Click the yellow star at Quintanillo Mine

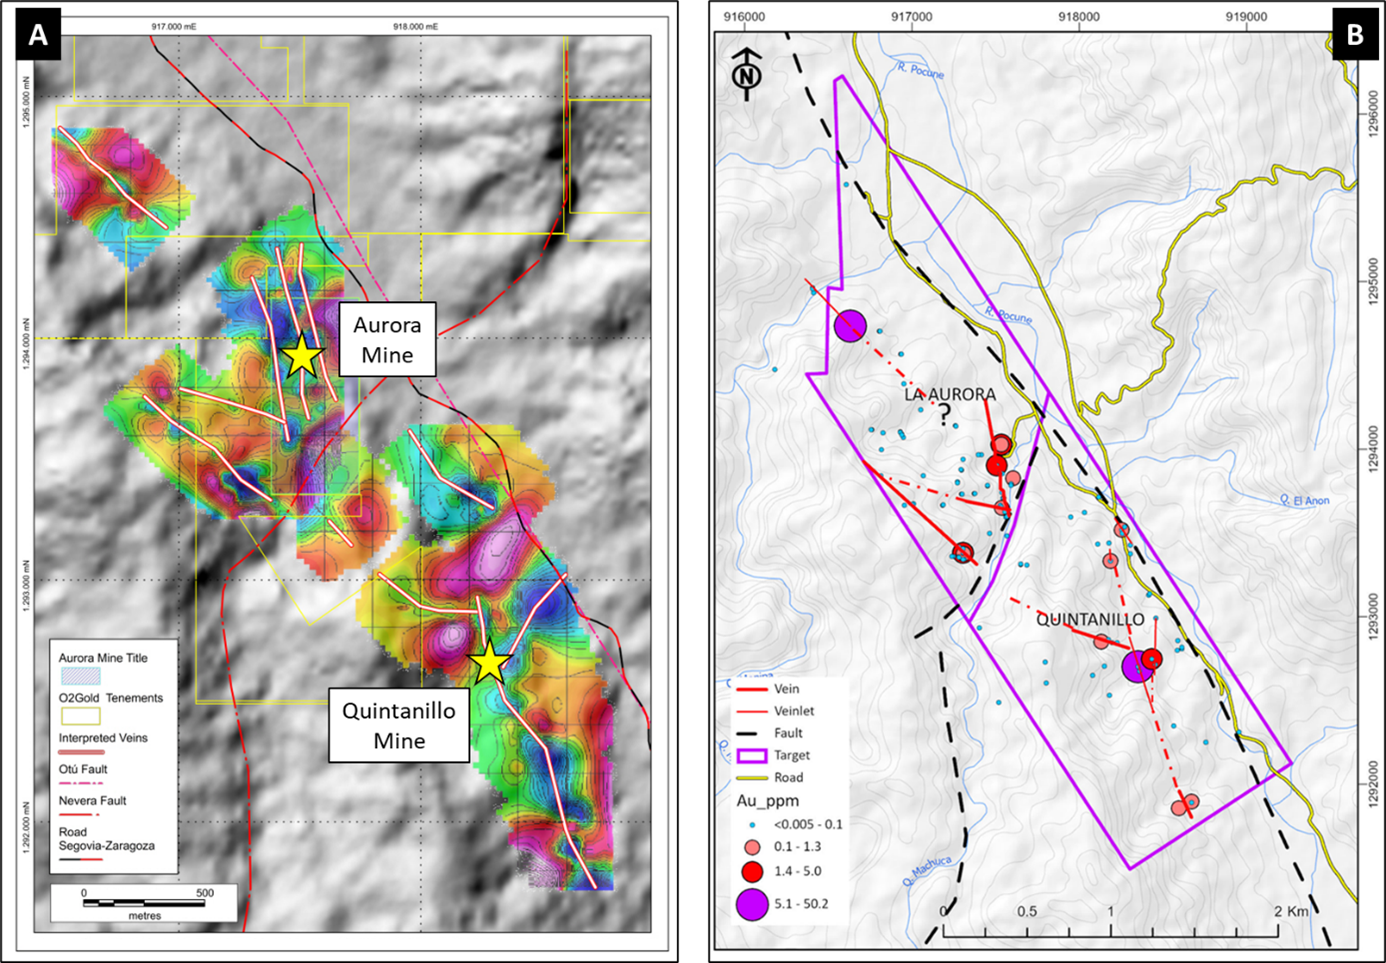(489, 663)
